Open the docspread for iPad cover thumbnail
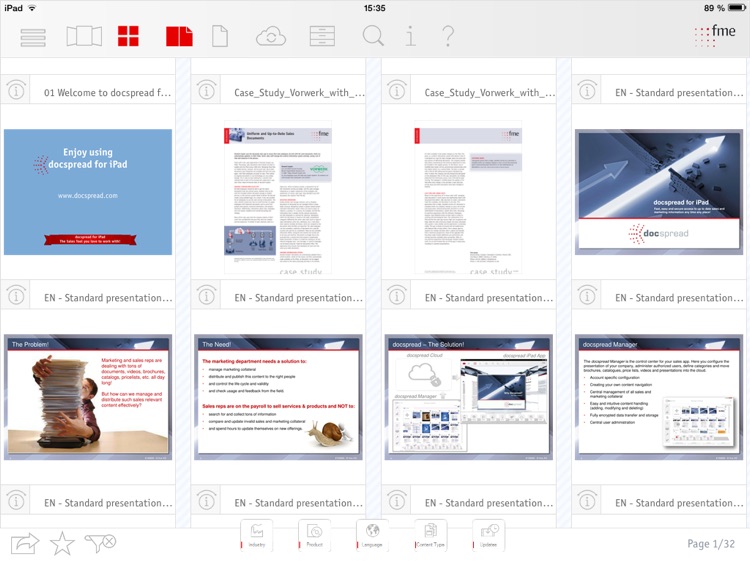This screenshot has width=750, height=563. (x=659, y=192)
